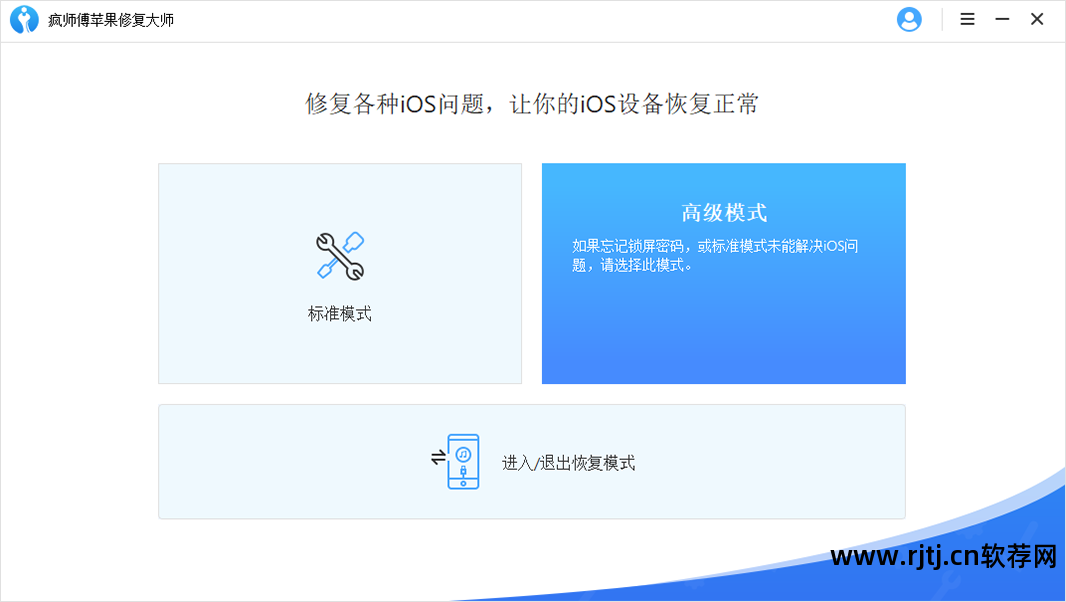The width and height of the screenshot is (1066, 602).
Task: Click the wrench tool icon in 标准模式 card
Action: click(339, 253)
